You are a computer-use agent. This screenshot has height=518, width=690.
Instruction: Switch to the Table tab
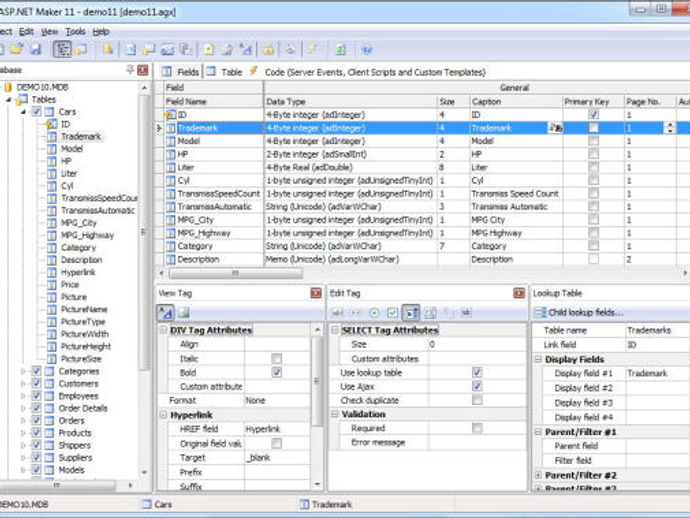tap(225, 72)
